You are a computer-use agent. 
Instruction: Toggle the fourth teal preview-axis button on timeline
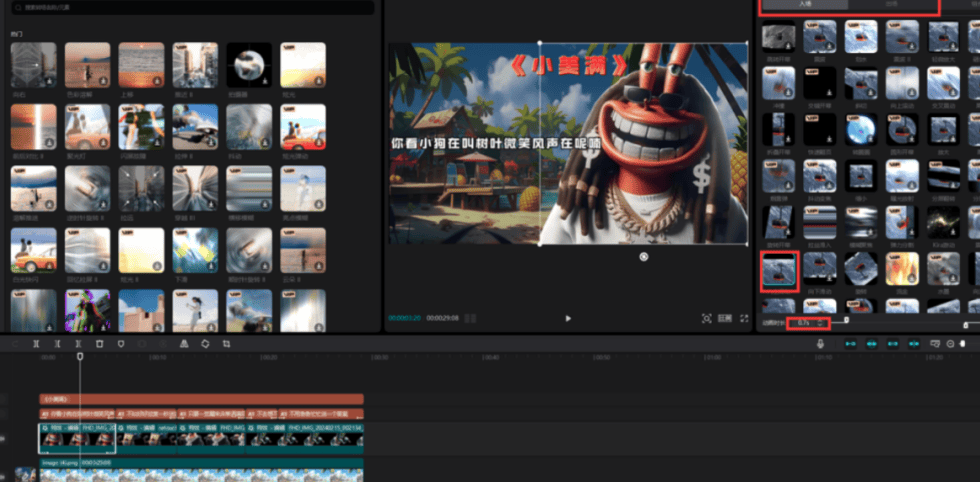click(x=912, y=344)
